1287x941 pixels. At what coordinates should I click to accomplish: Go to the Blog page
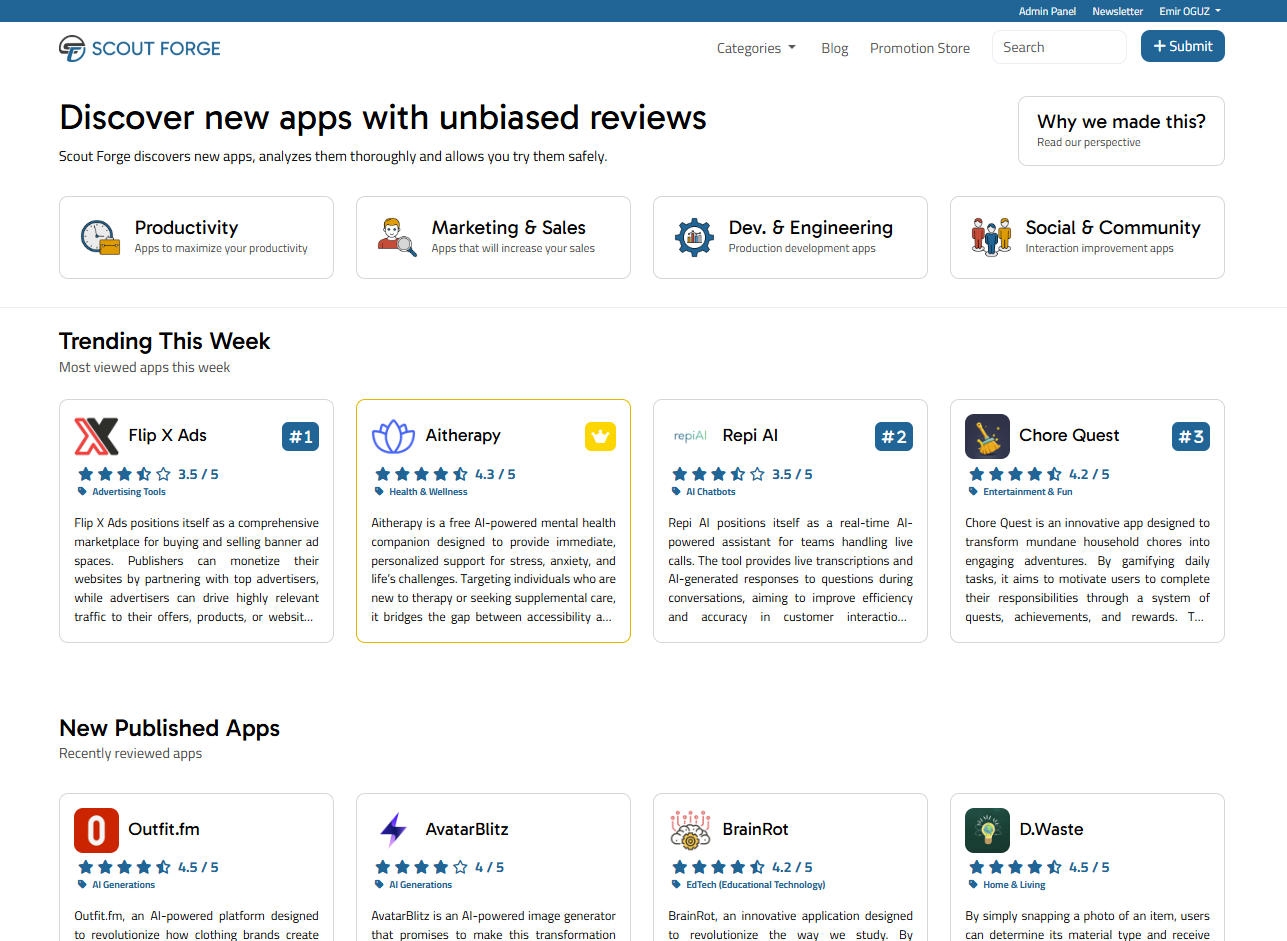pos(834,48)
